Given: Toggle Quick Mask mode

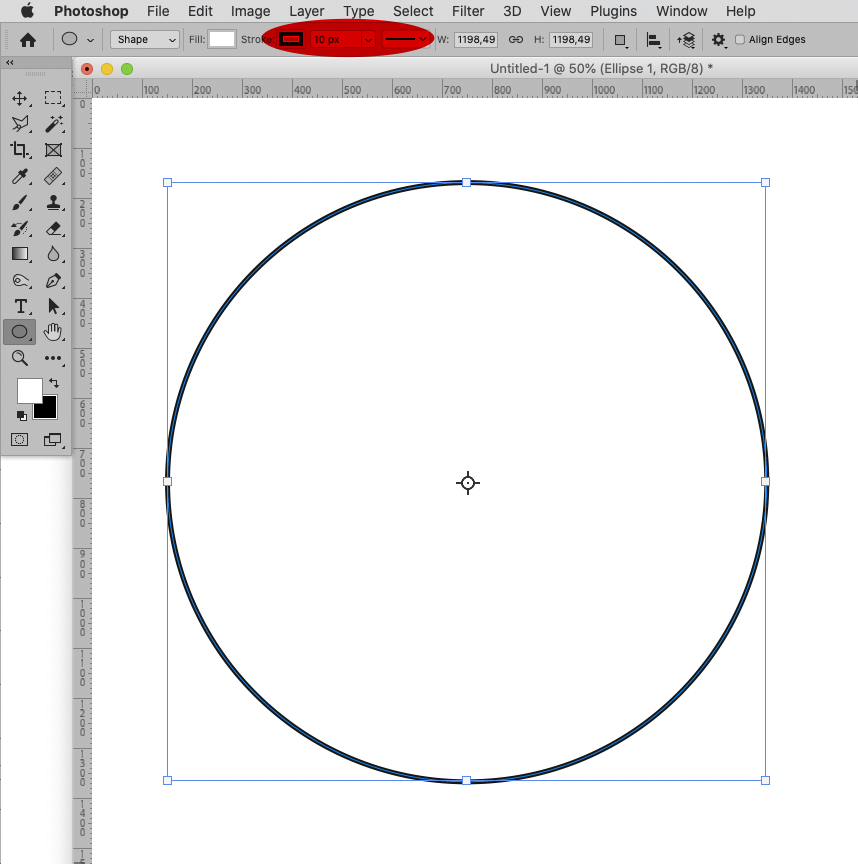Looking at the screenshot, I should pos(19,439).
